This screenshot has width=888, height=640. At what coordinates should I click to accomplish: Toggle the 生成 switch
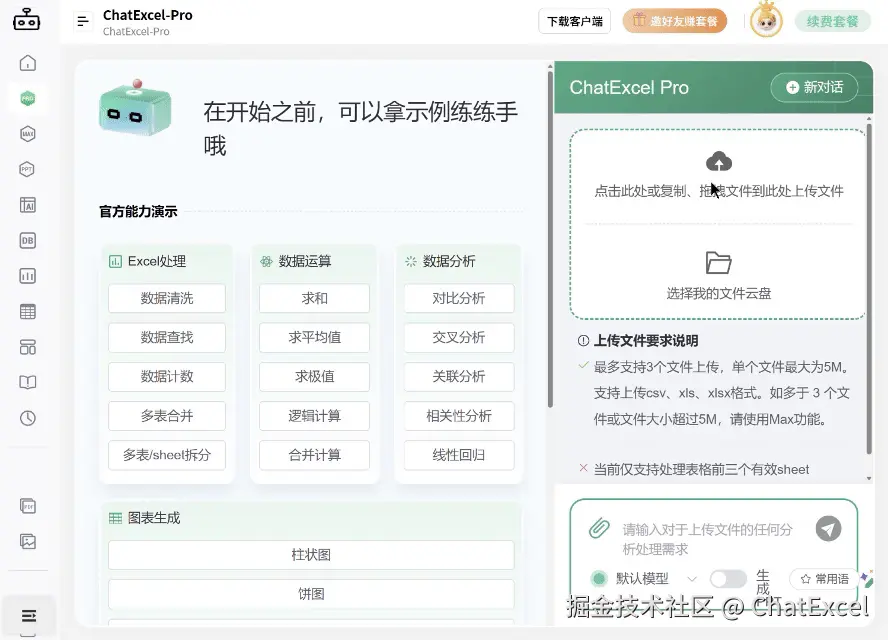point(728,578)
